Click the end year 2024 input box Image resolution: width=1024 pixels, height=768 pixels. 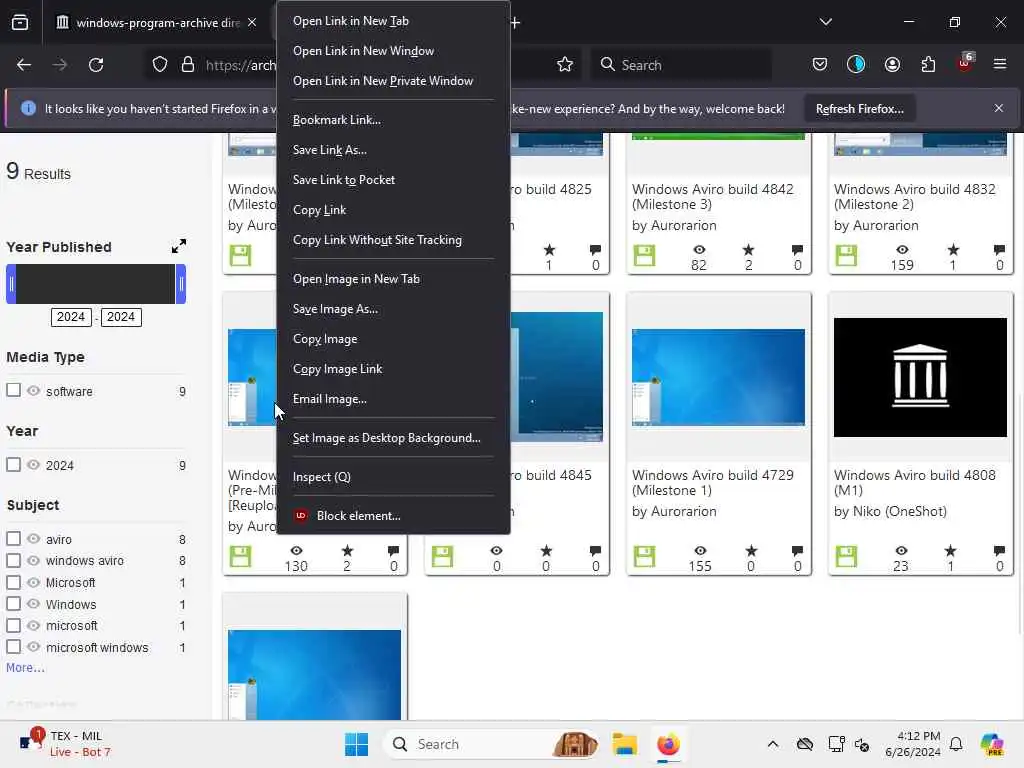tap(121, 317)
